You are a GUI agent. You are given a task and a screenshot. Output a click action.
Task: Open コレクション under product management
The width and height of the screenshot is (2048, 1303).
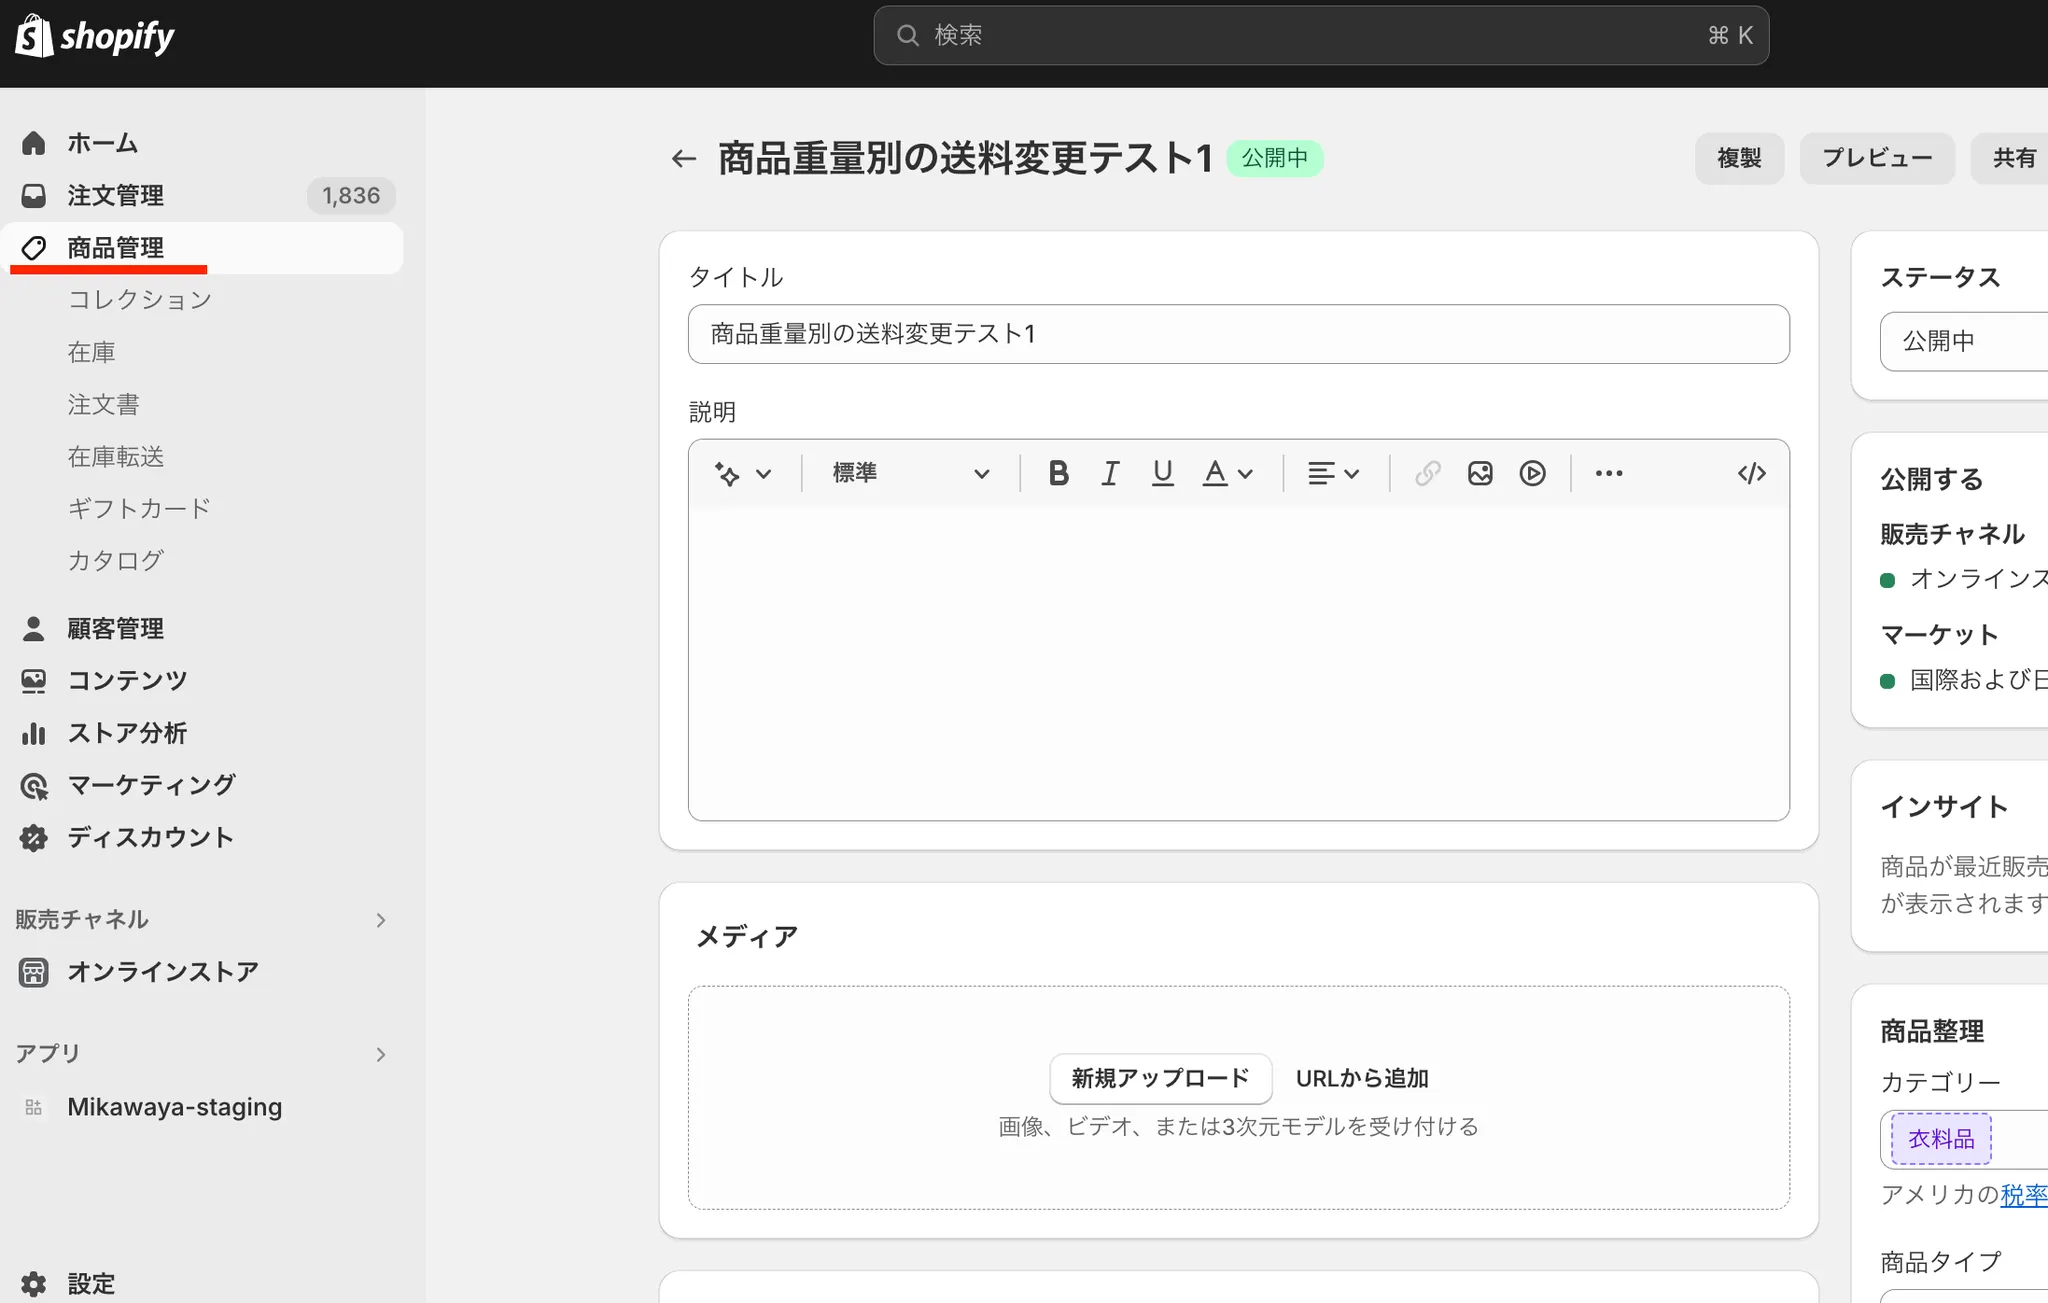point(139,300)
